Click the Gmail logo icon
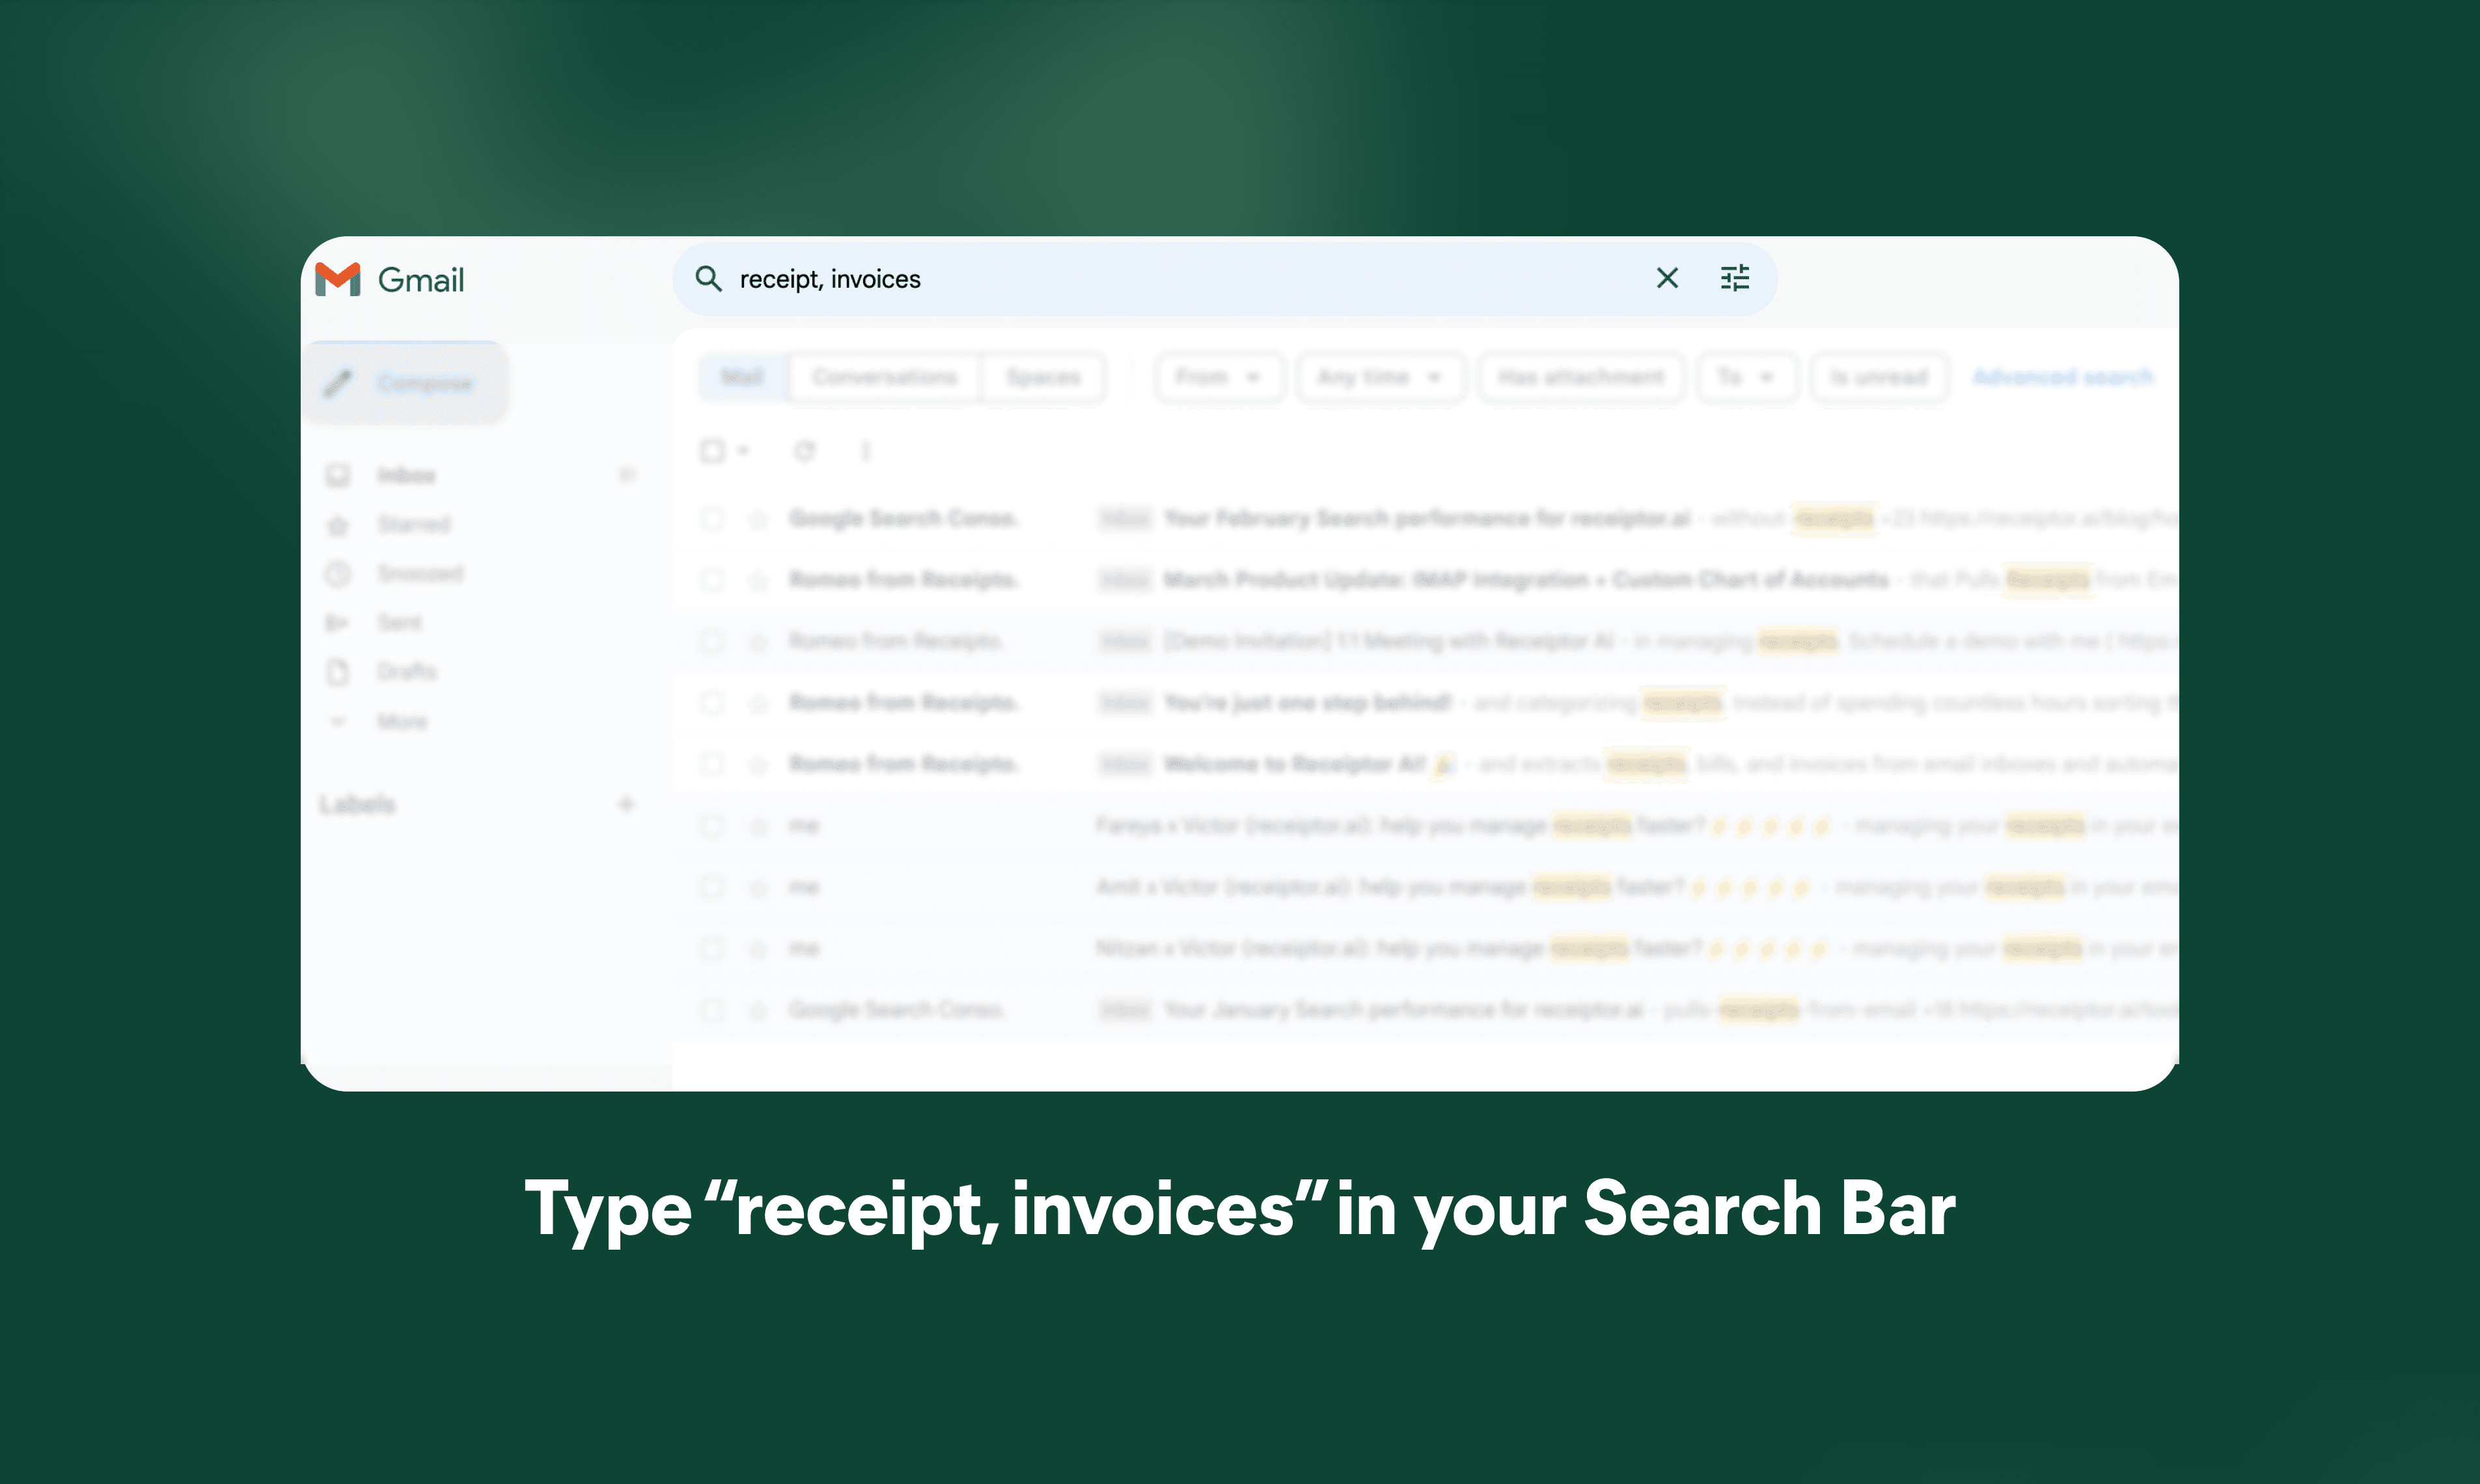Screen dimensions: 2480x1484 click(x=337, y=279)
